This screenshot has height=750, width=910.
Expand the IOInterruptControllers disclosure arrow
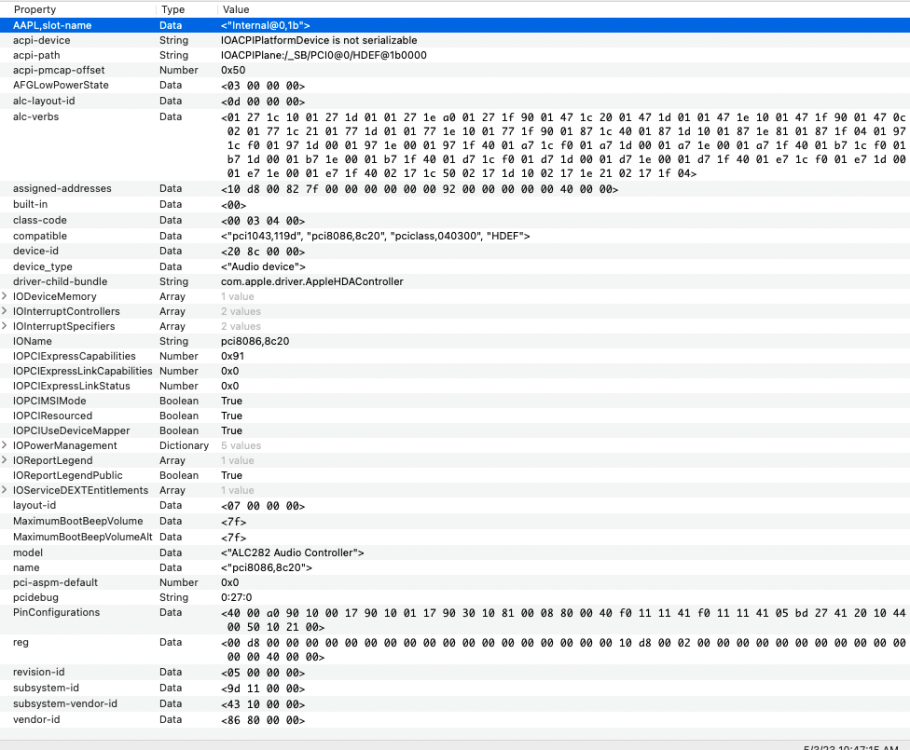(5, 311)
